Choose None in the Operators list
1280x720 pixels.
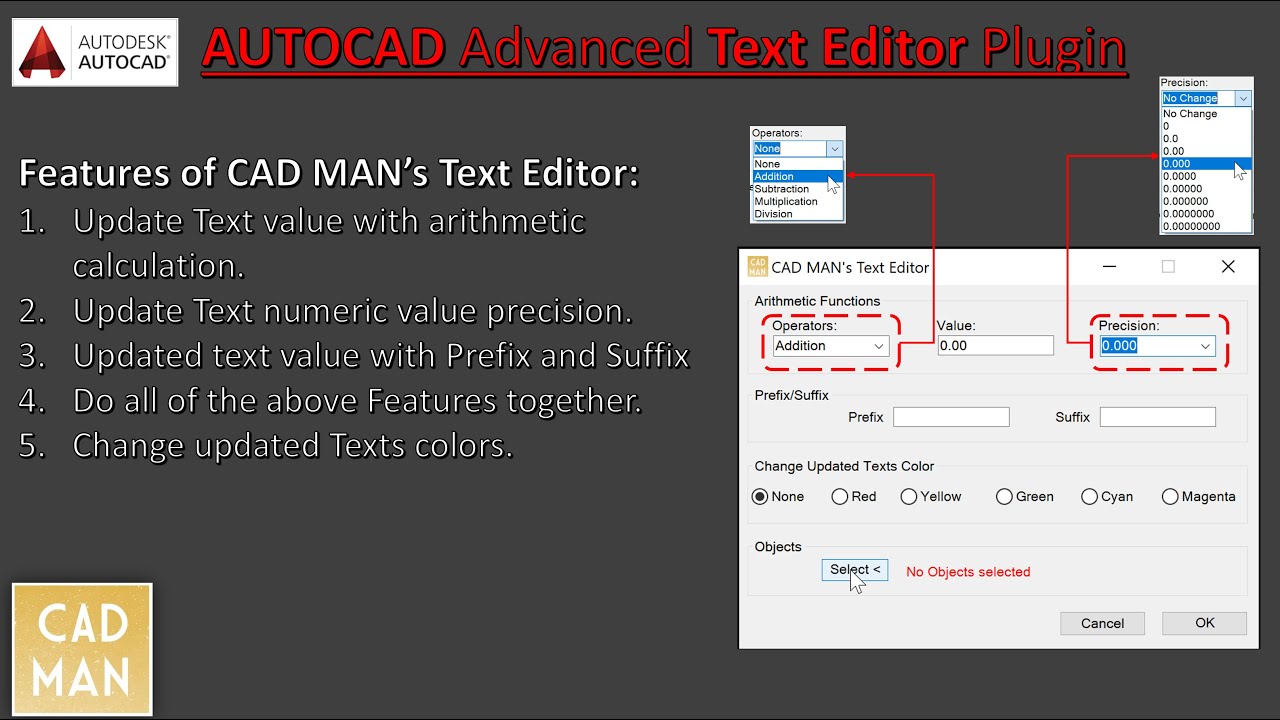pyautogui.click(x=798, y=164)
